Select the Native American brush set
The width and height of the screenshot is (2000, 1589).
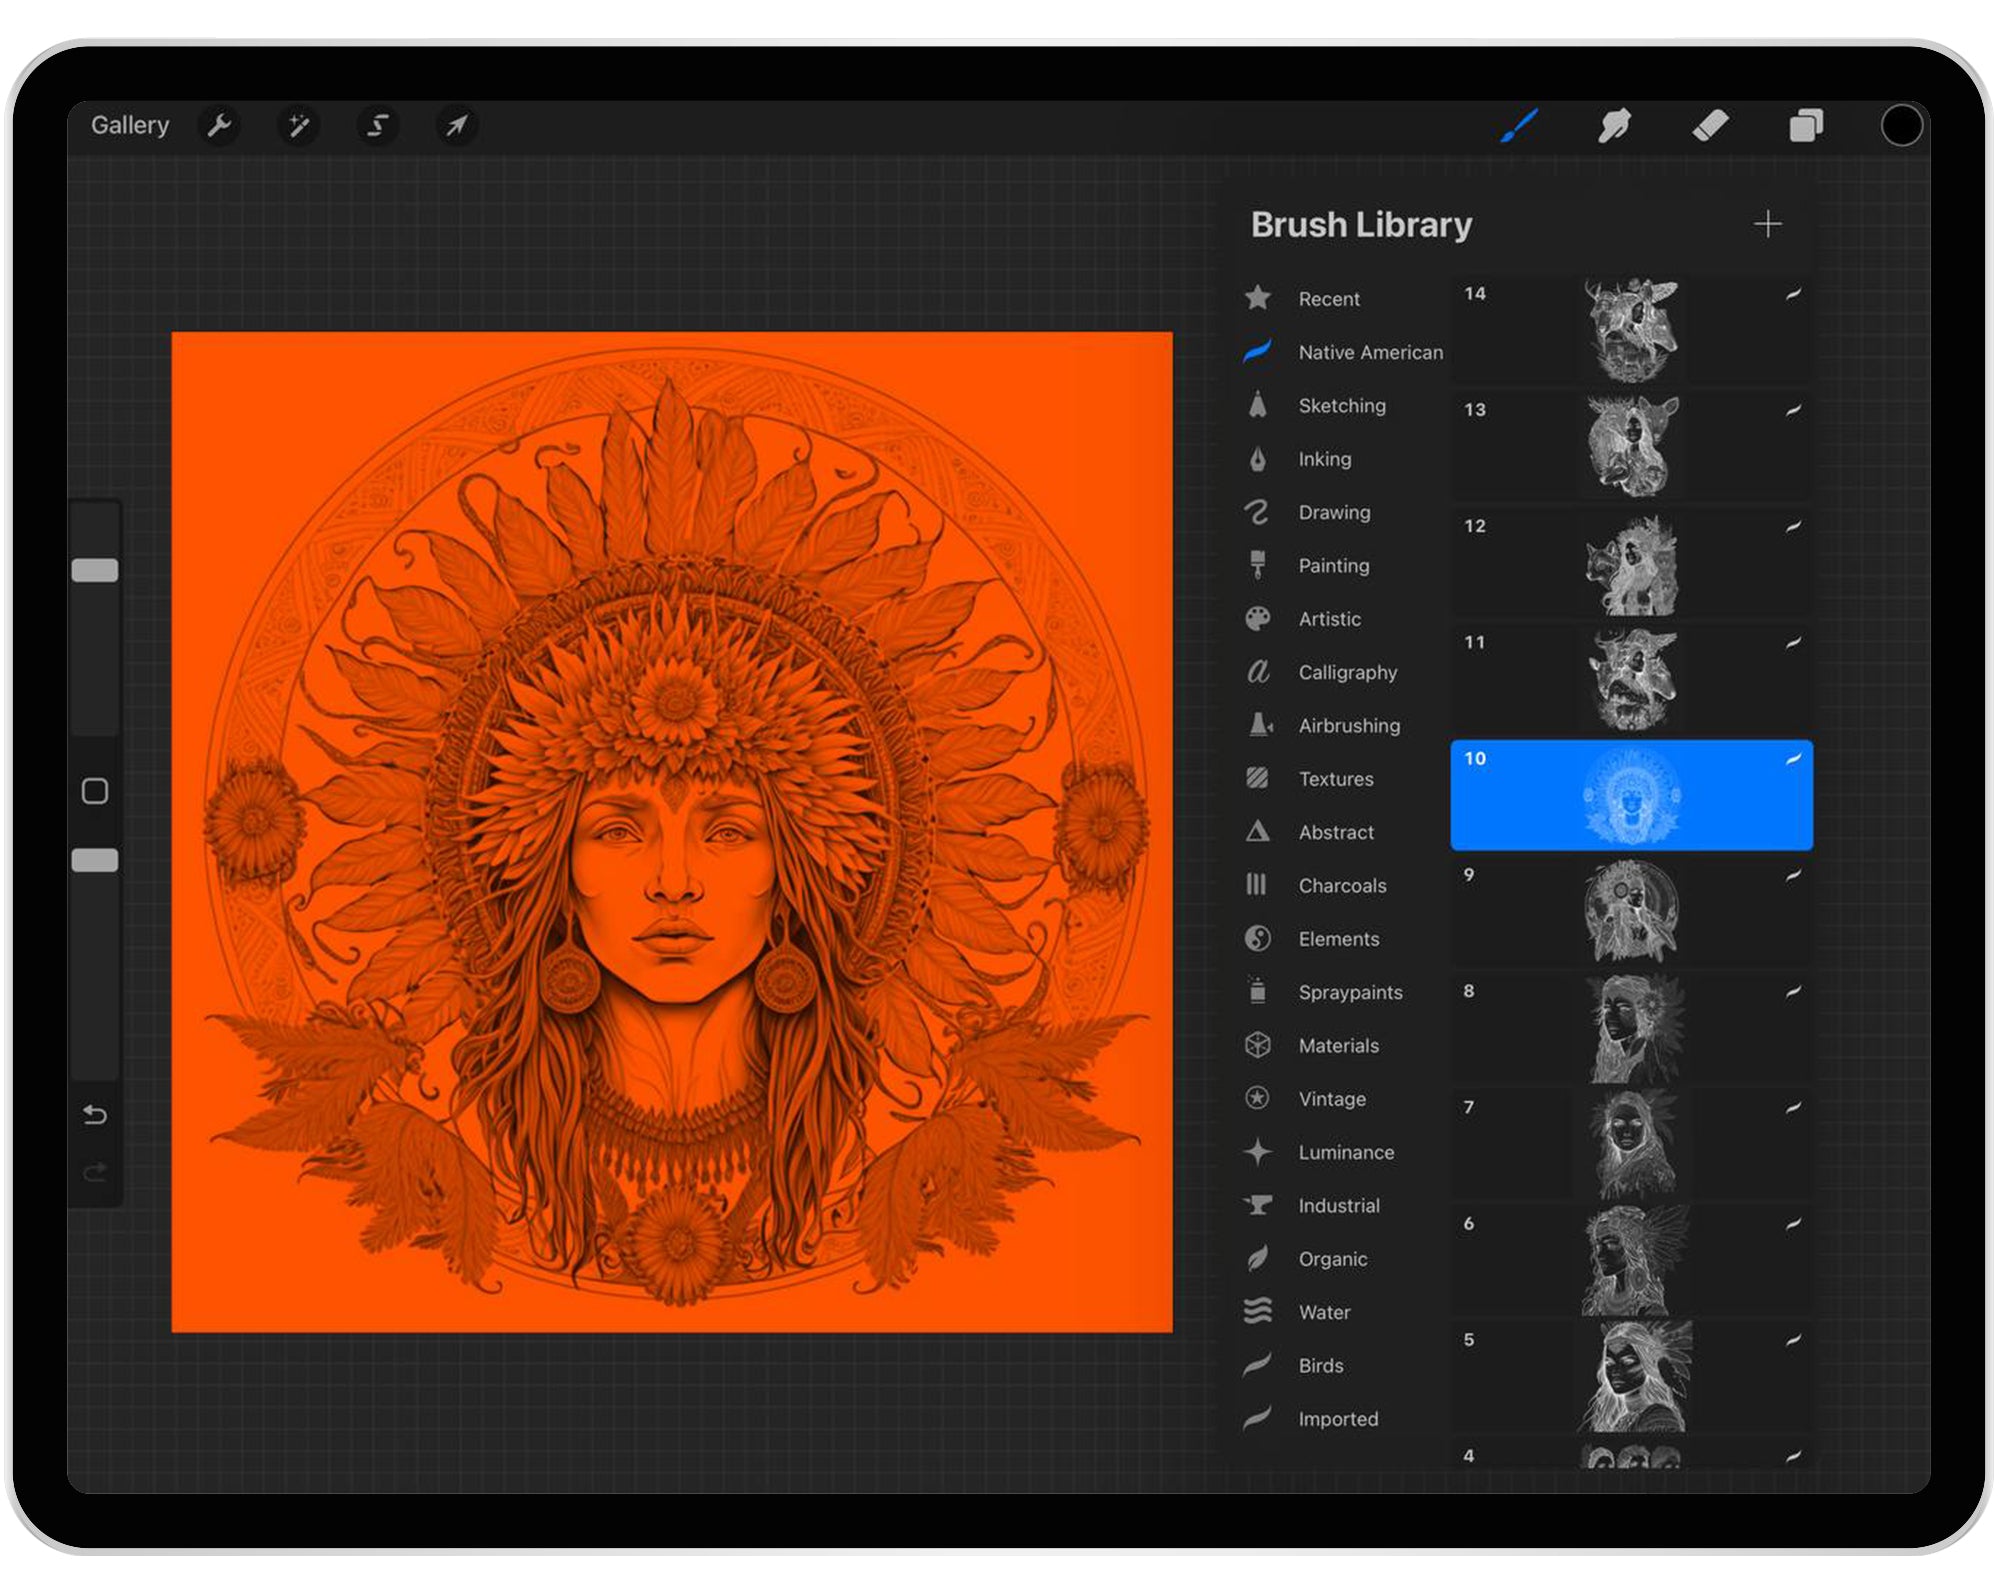tap(1370, 352)
